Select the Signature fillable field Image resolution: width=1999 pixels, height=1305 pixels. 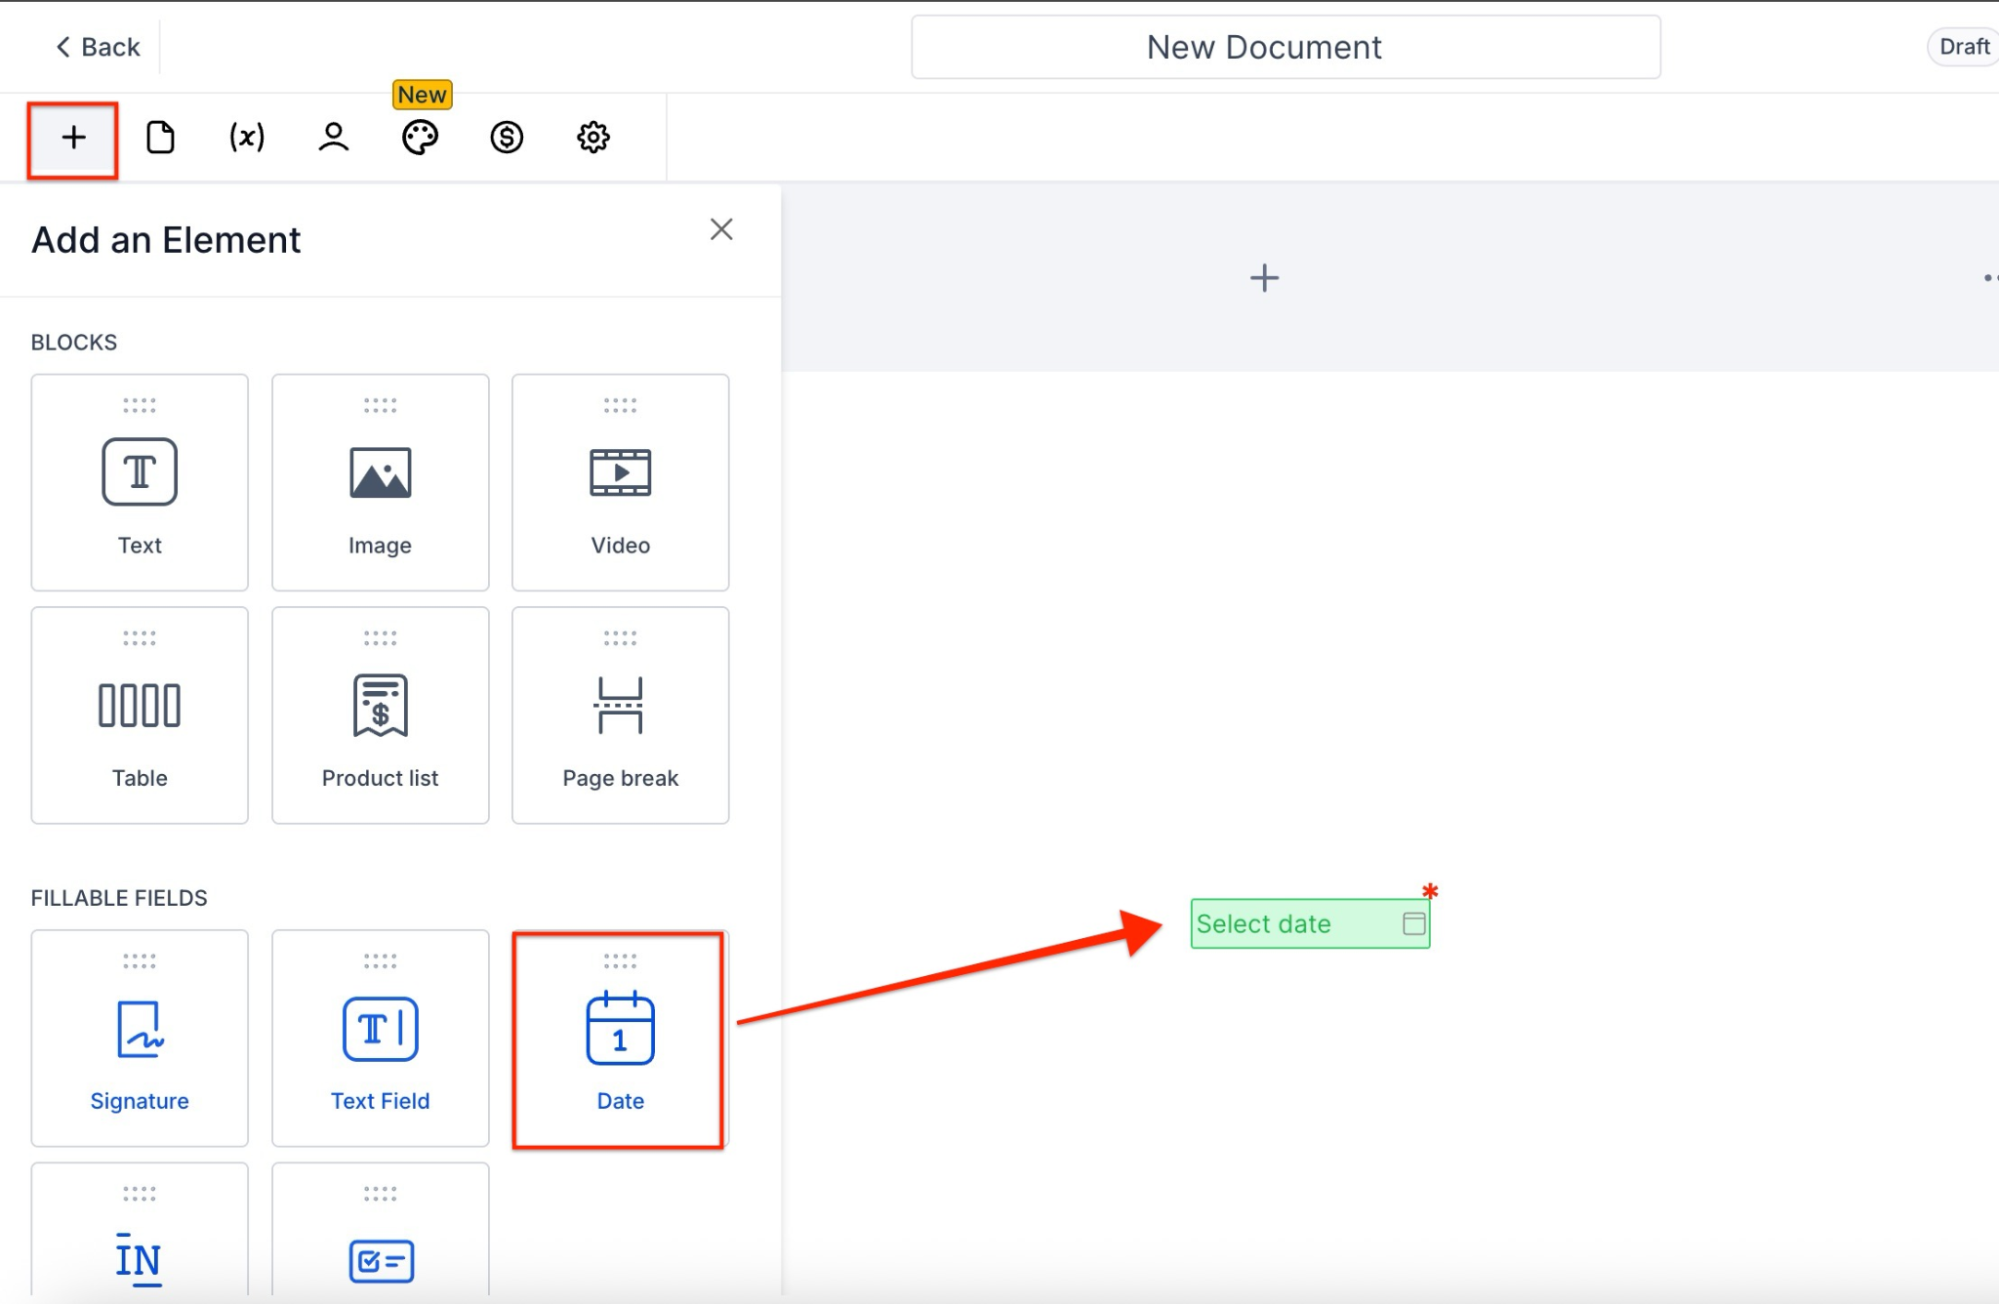(x=140, y=1039)
